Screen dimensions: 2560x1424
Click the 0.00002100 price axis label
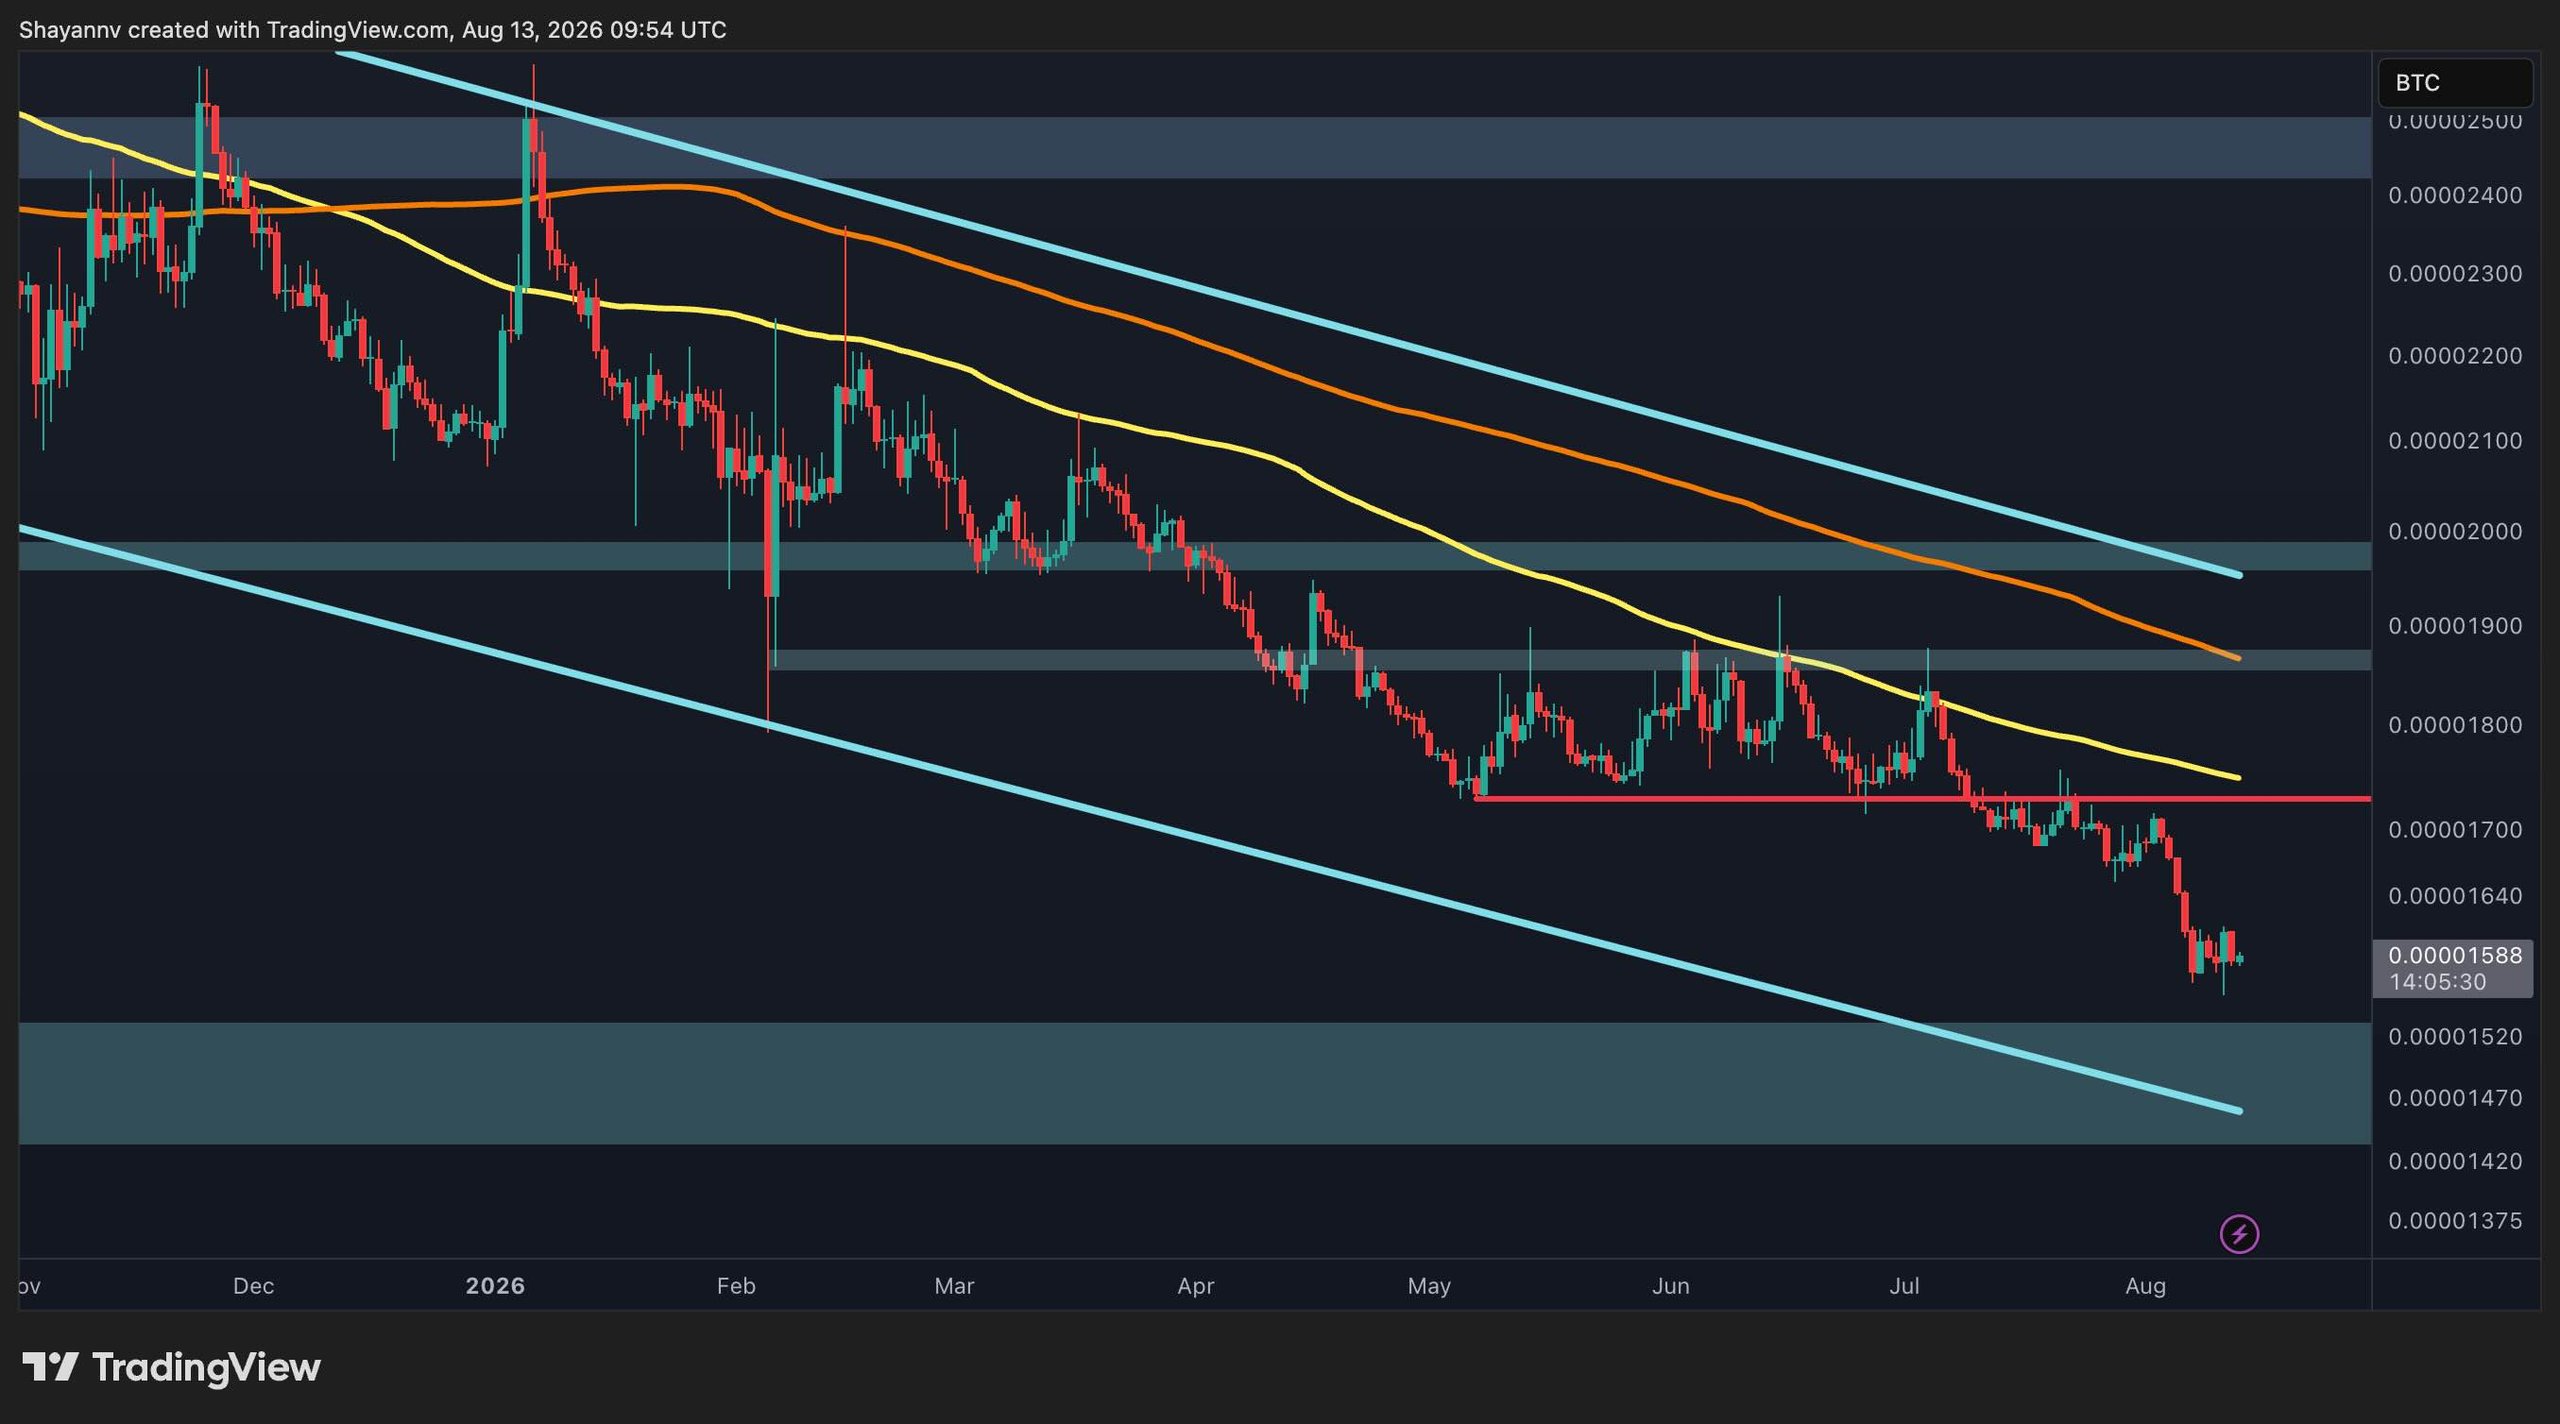(x=2455, y=440)
